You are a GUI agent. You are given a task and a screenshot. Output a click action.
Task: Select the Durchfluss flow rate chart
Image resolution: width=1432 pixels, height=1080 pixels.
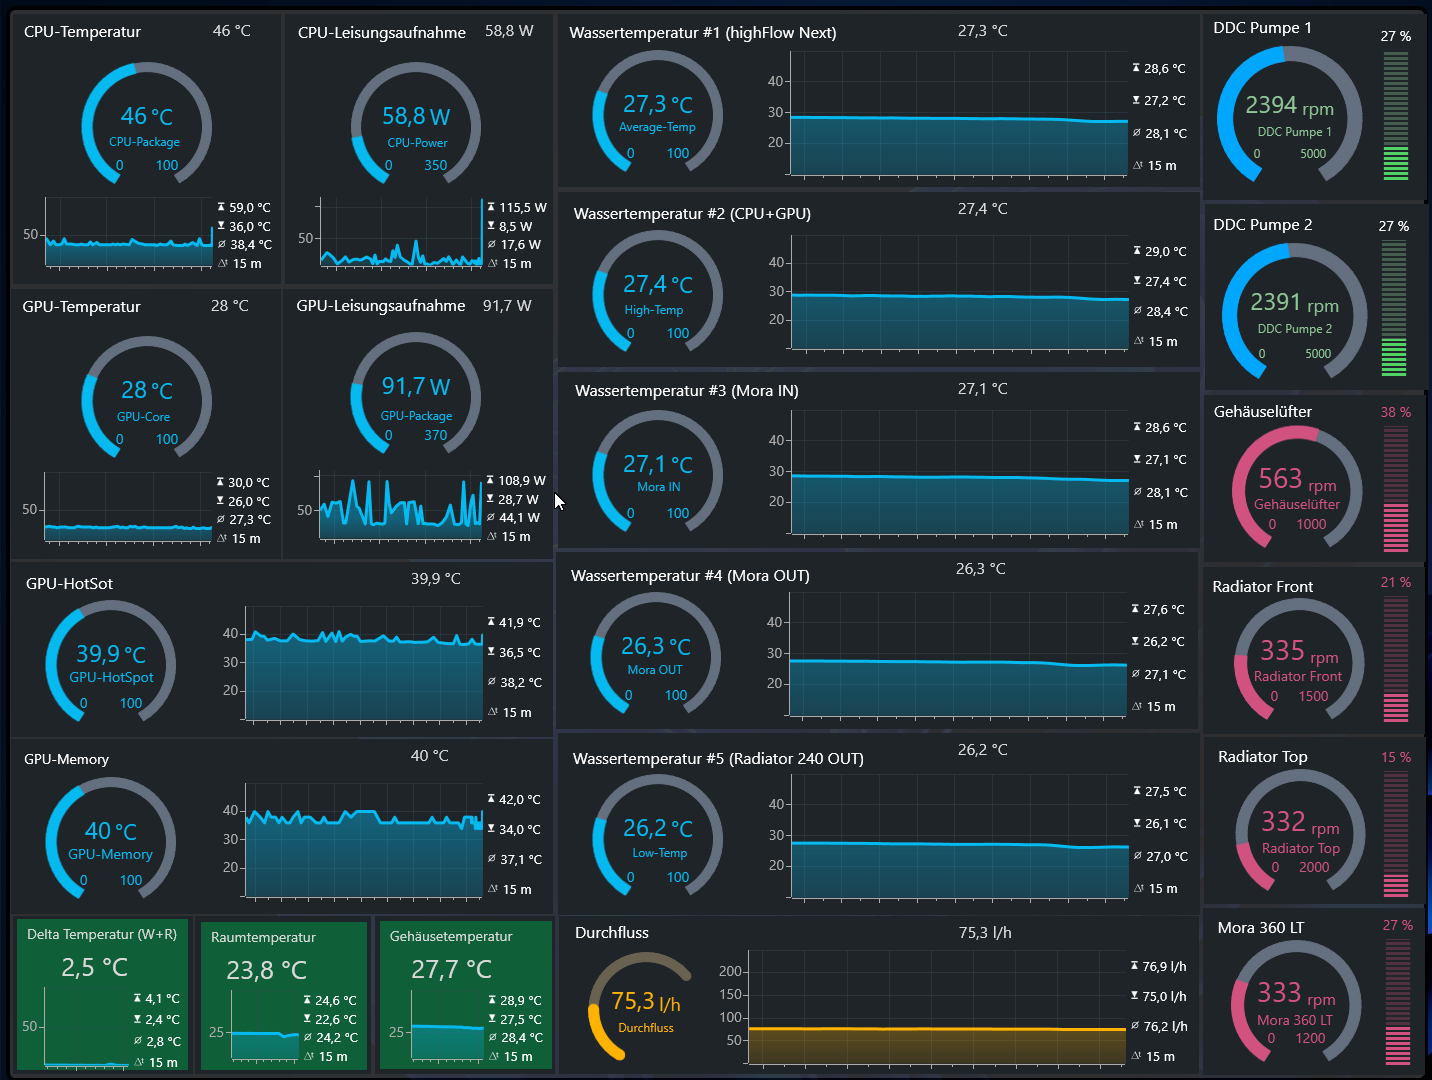point(936,1009)
